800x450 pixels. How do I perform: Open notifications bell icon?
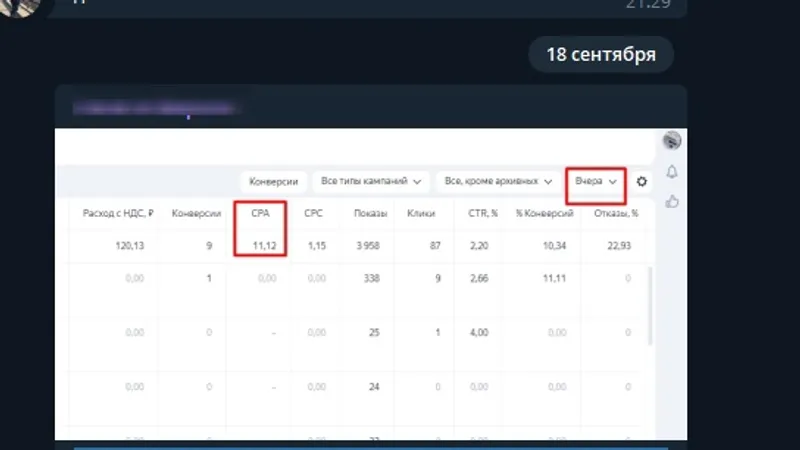point(672,172)
